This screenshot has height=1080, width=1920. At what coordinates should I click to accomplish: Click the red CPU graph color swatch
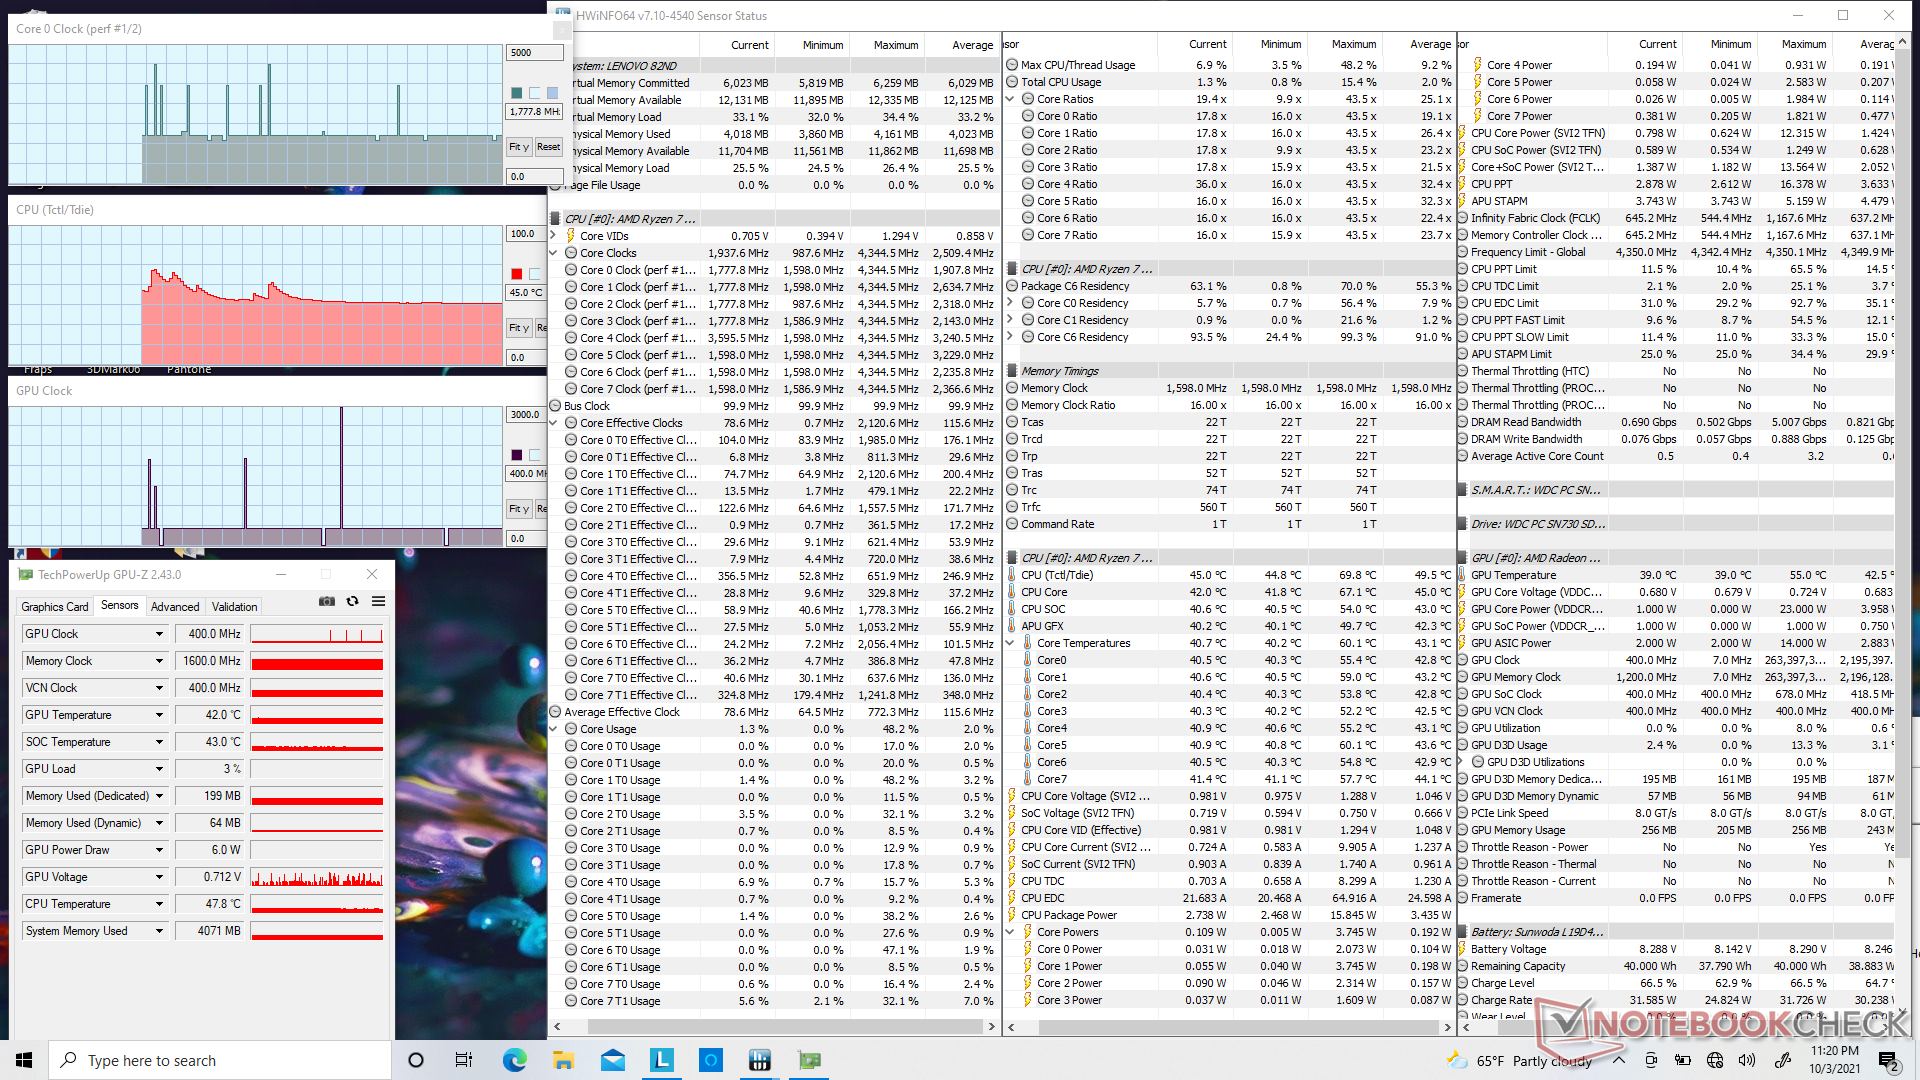tap(517, 274)
